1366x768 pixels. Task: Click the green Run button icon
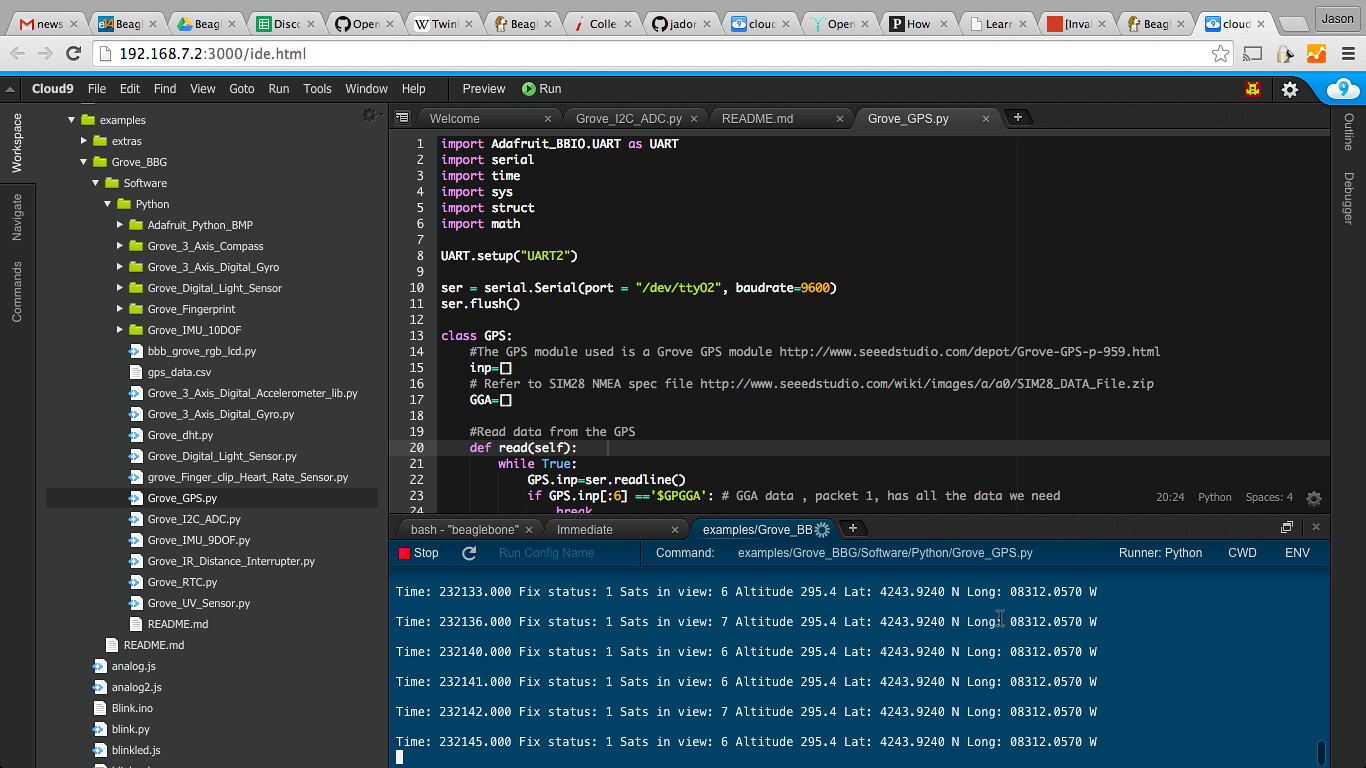529,89
